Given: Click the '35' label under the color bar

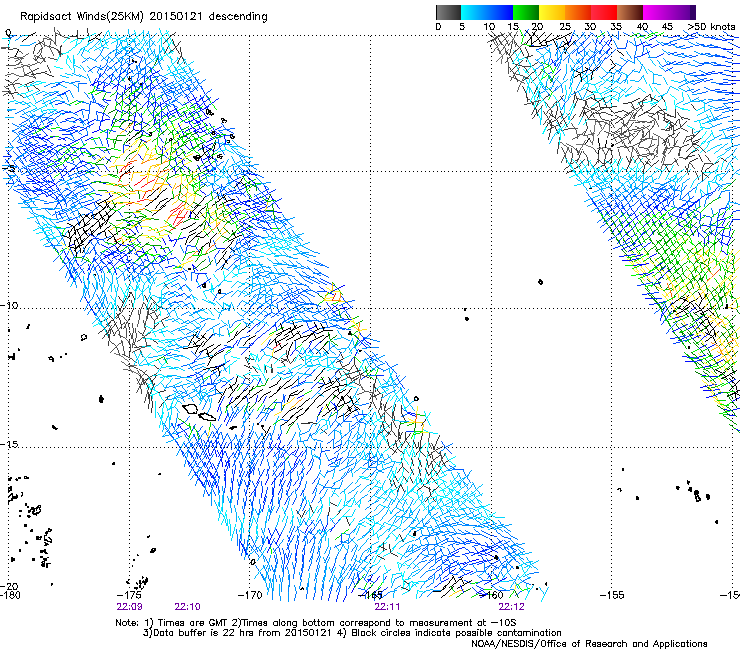Looking at the screenshot, I should [616, 26].
